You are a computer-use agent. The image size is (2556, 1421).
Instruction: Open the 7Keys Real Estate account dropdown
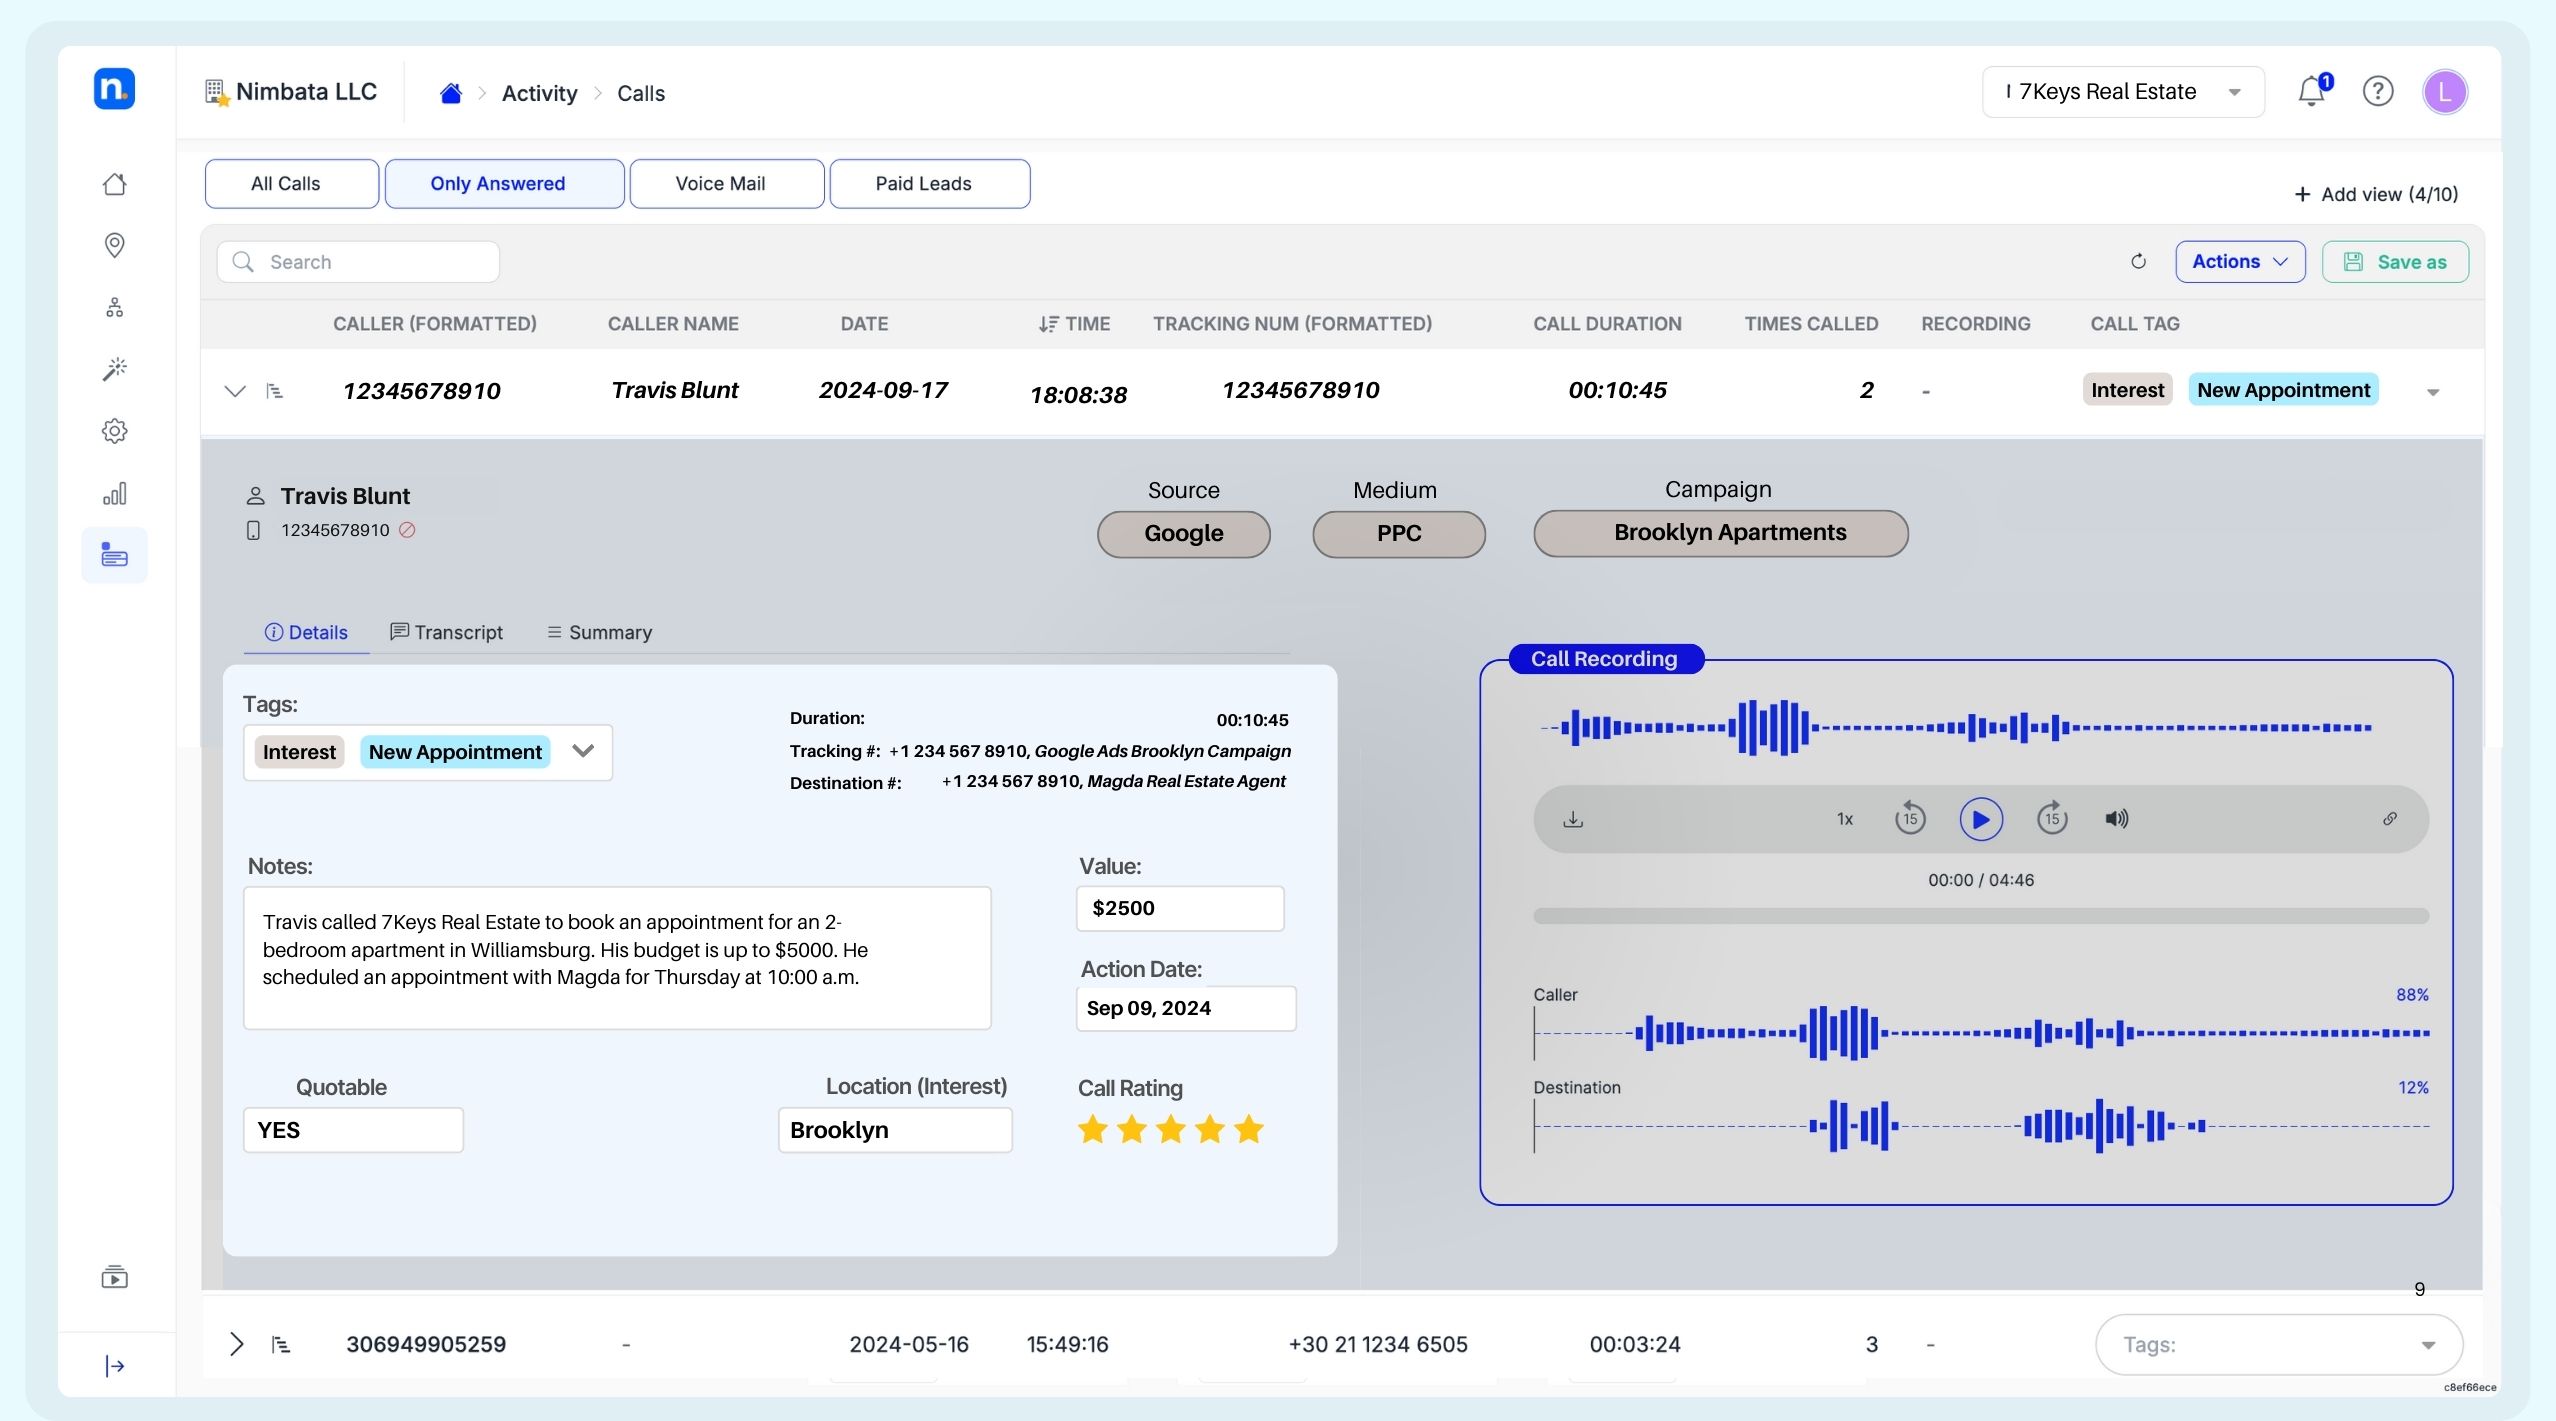(x=2122, y=92)
